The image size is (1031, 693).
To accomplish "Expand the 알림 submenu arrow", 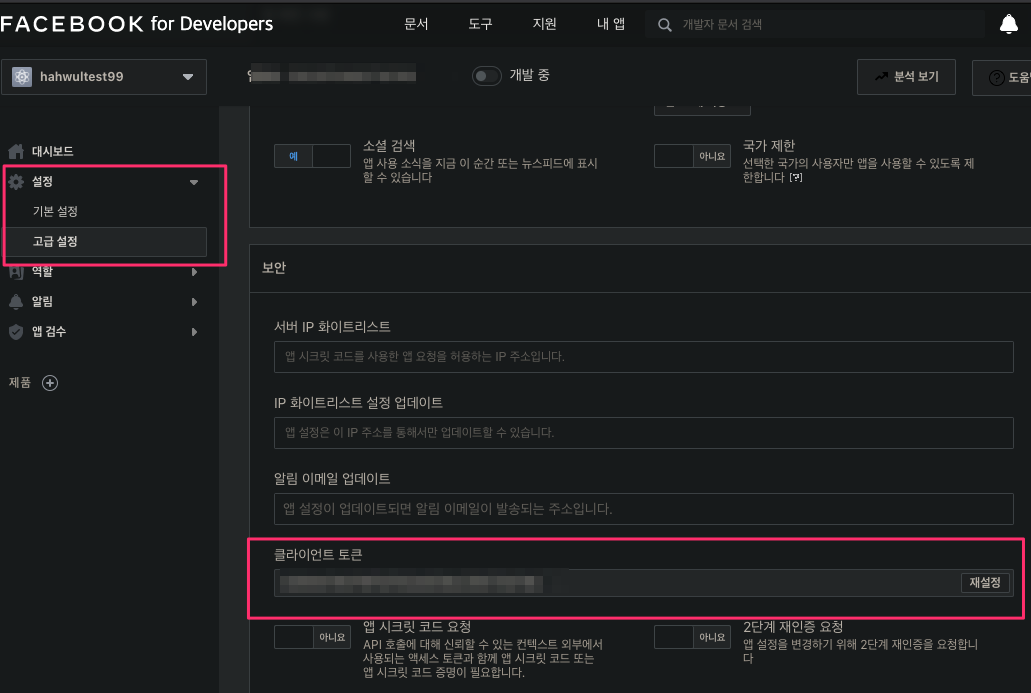I will [x=194, y=302].
